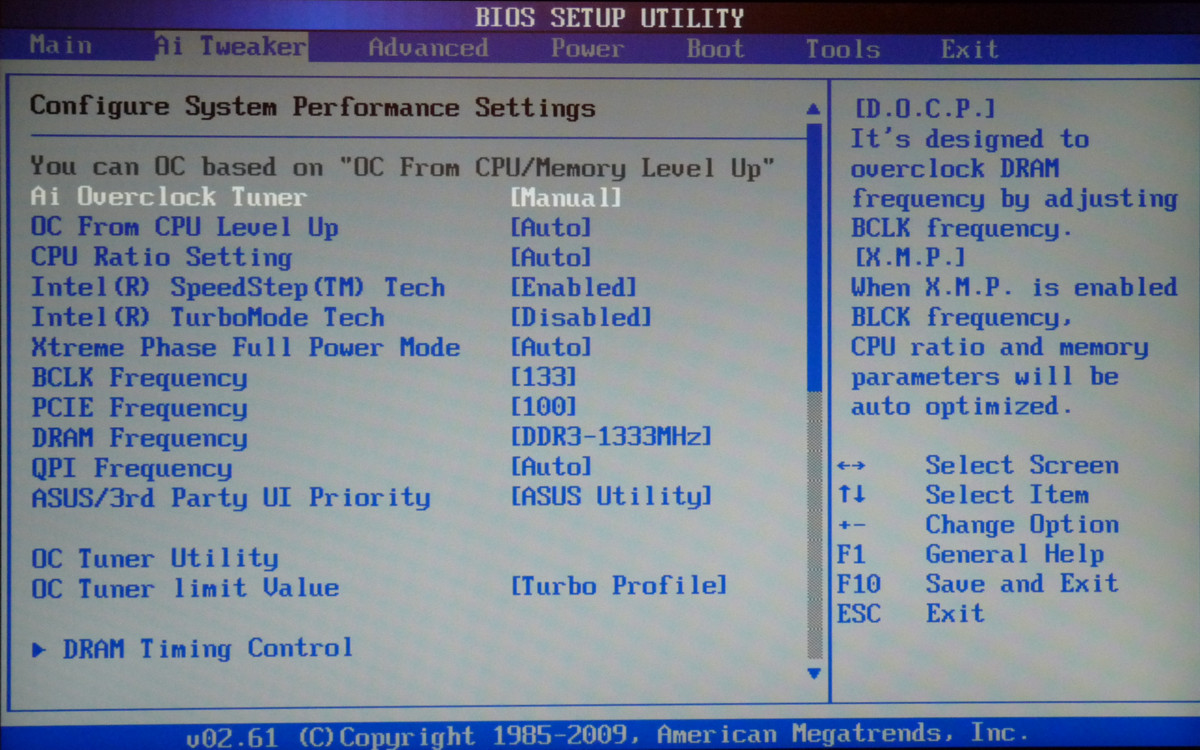Select Intel(R) TurboMode Tech label
Screen dimensions: 1200x750
[x=207, y=317]
